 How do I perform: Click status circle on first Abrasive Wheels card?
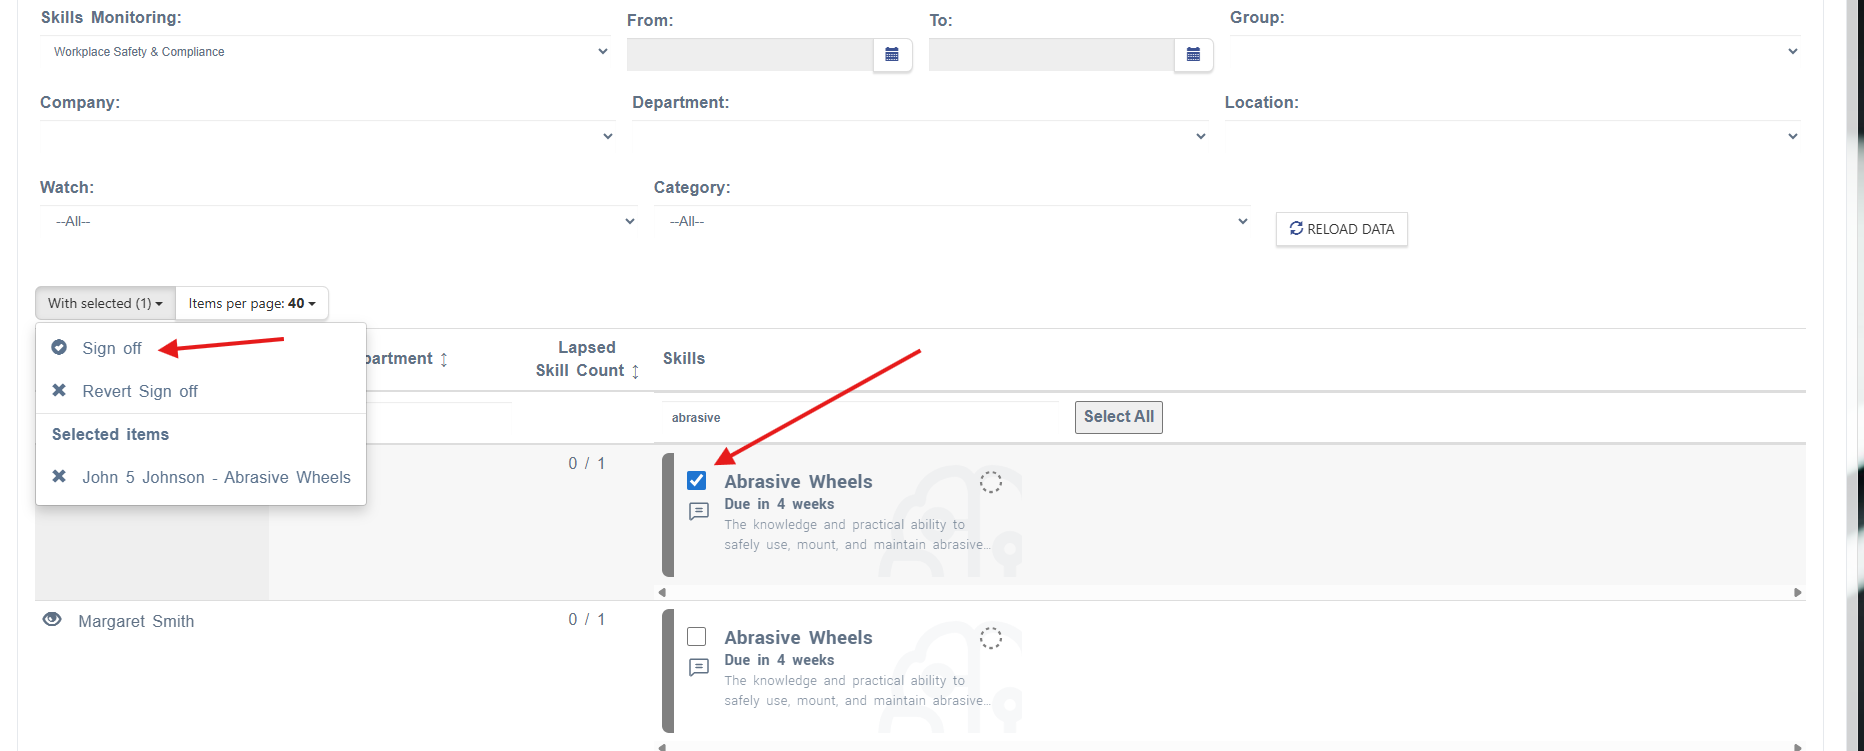coord(990,482)
